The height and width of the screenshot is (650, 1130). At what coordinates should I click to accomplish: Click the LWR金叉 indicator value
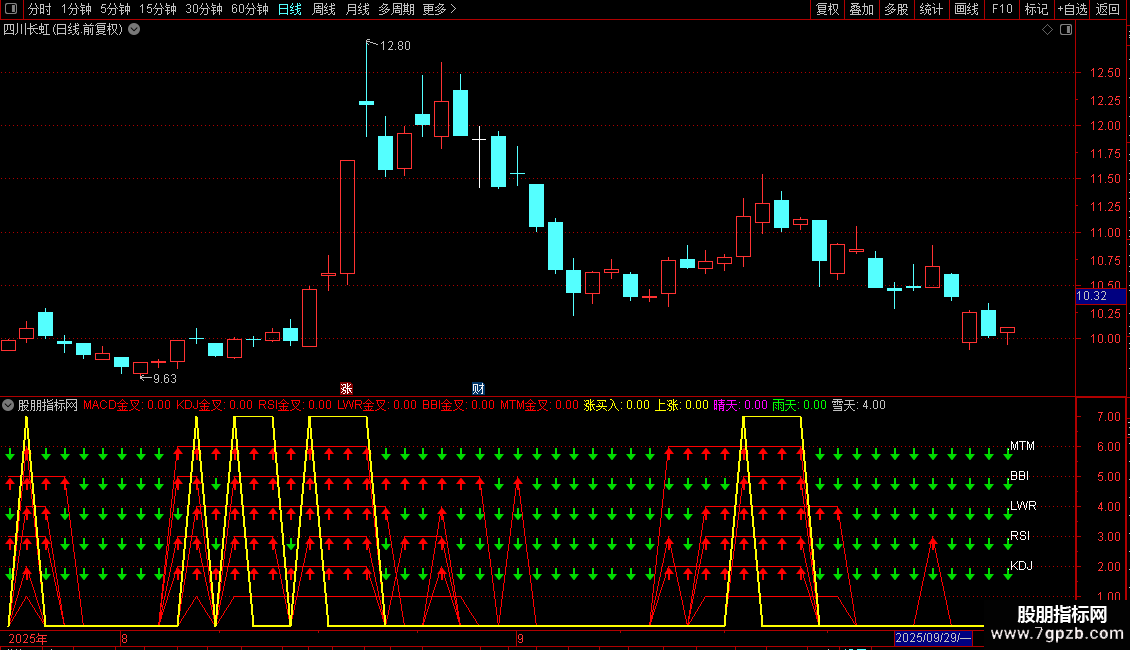pyautogui.click(x=377, y=405)
